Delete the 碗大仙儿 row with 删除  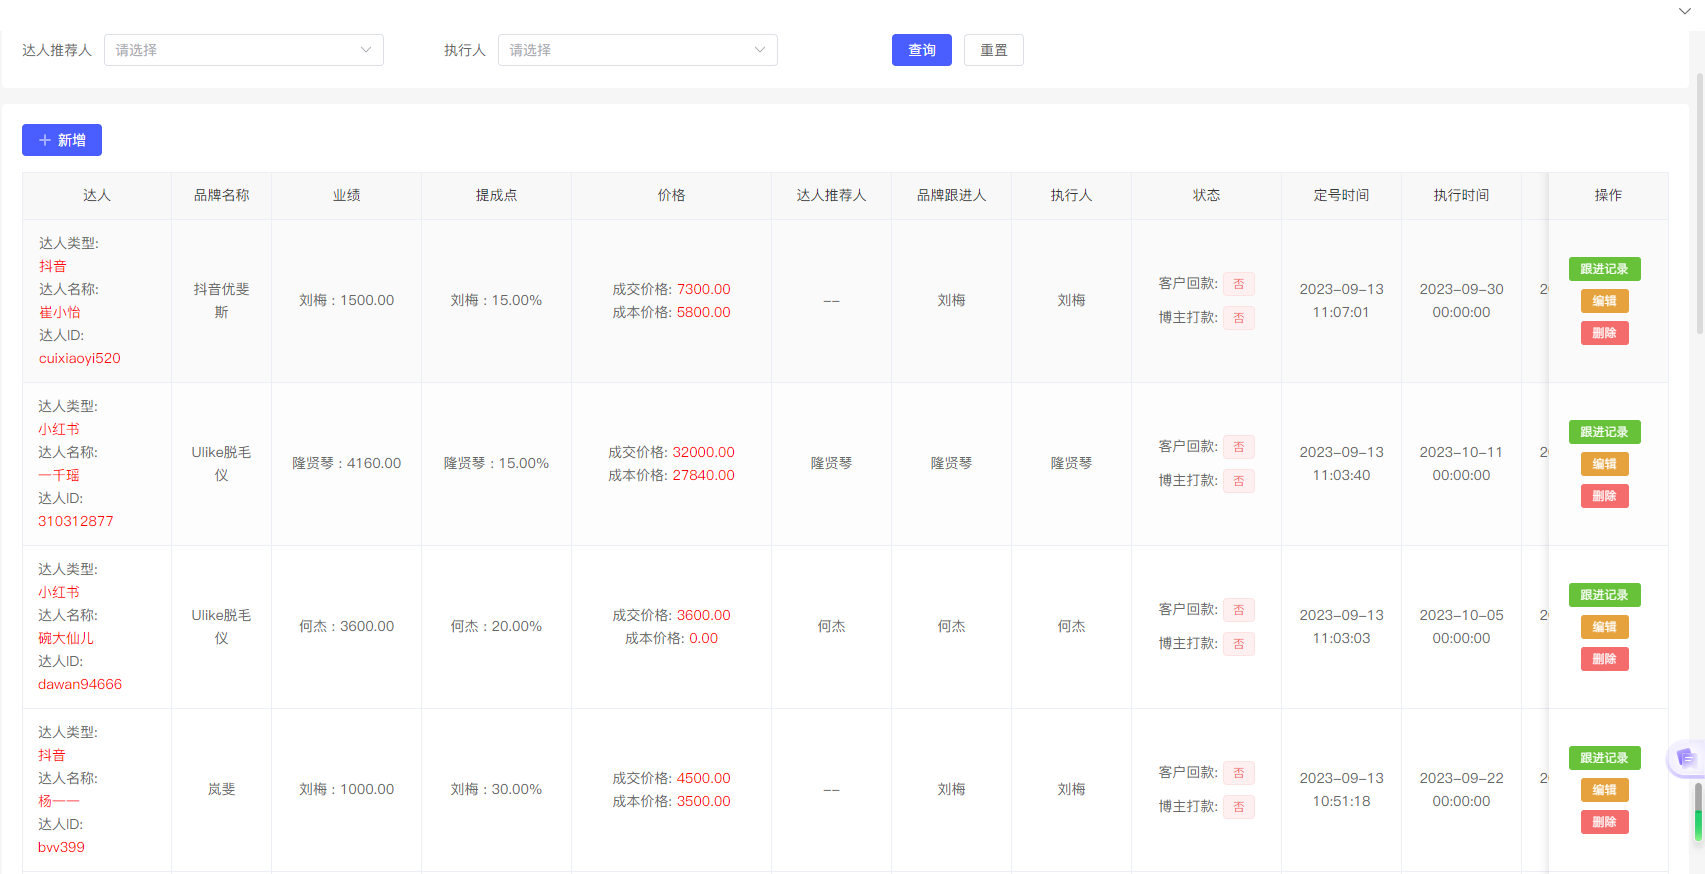1604,659
